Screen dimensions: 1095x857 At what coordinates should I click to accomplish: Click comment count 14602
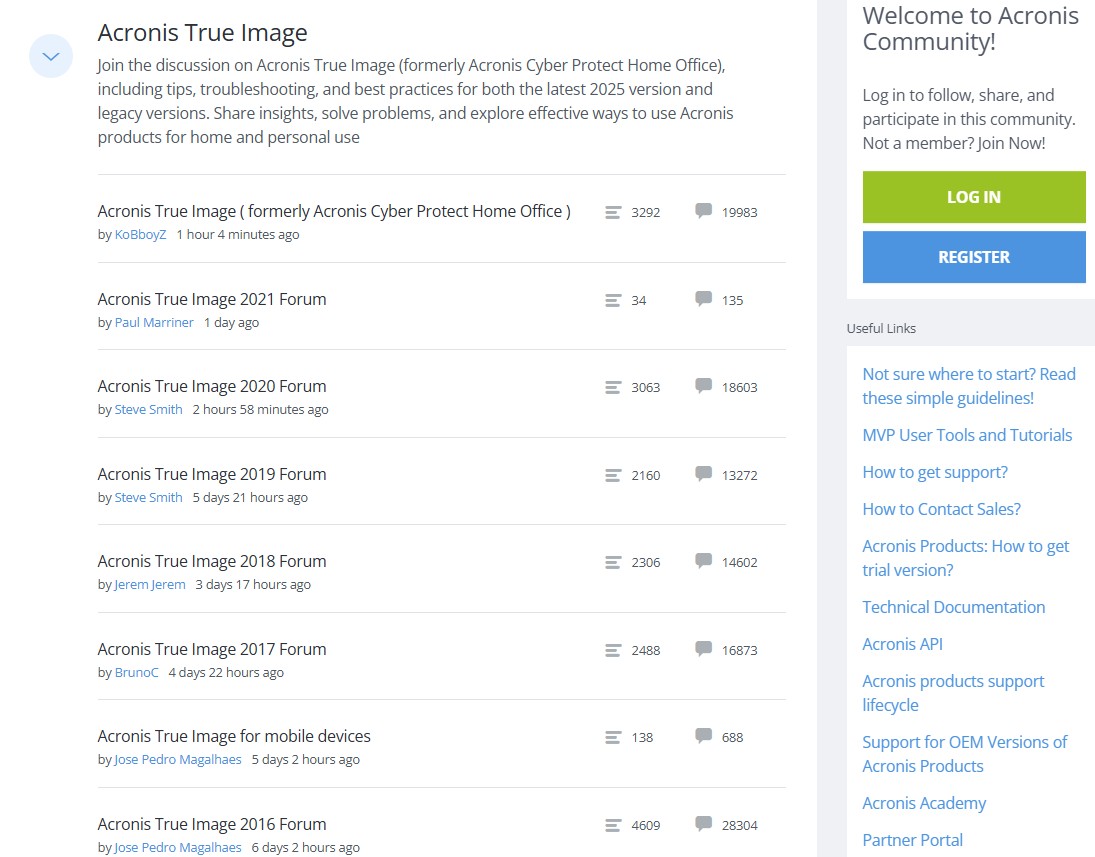tap(740, 562)
